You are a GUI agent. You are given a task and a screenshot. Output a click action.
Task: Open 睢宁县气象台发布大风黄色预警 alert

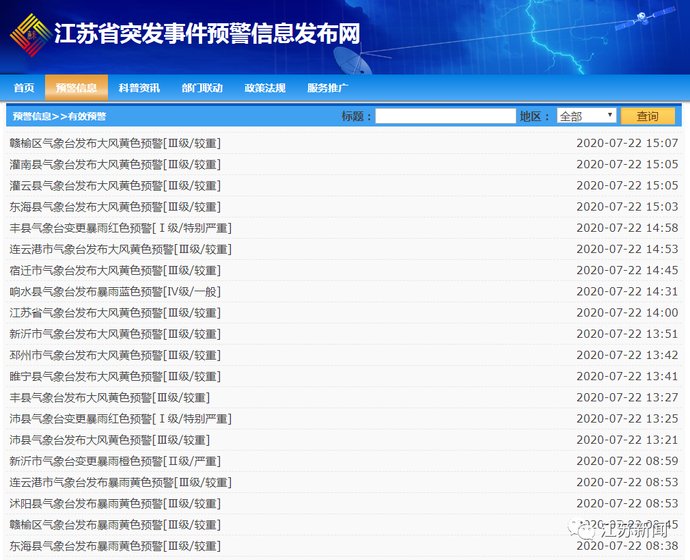point(115,376)
